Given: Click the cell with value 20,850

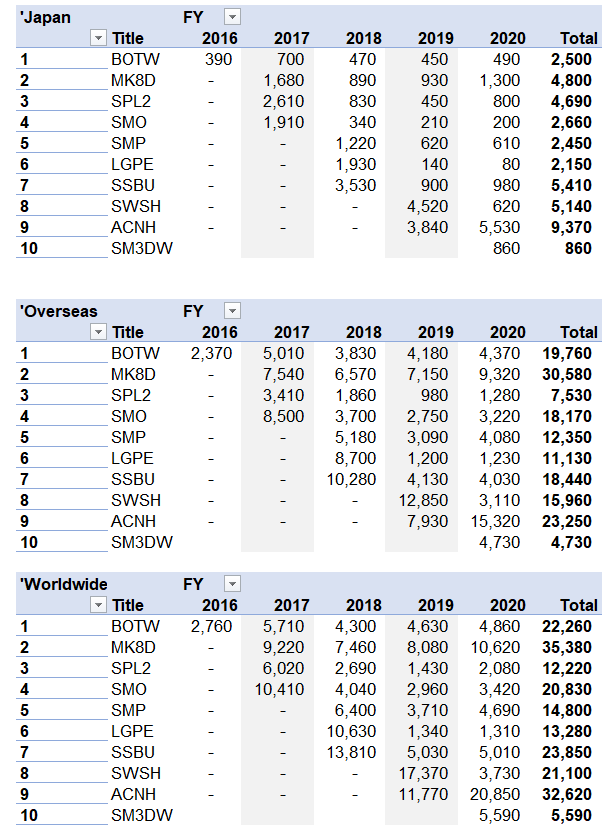Looking at the screenshot, I should (x=495, y=794).
